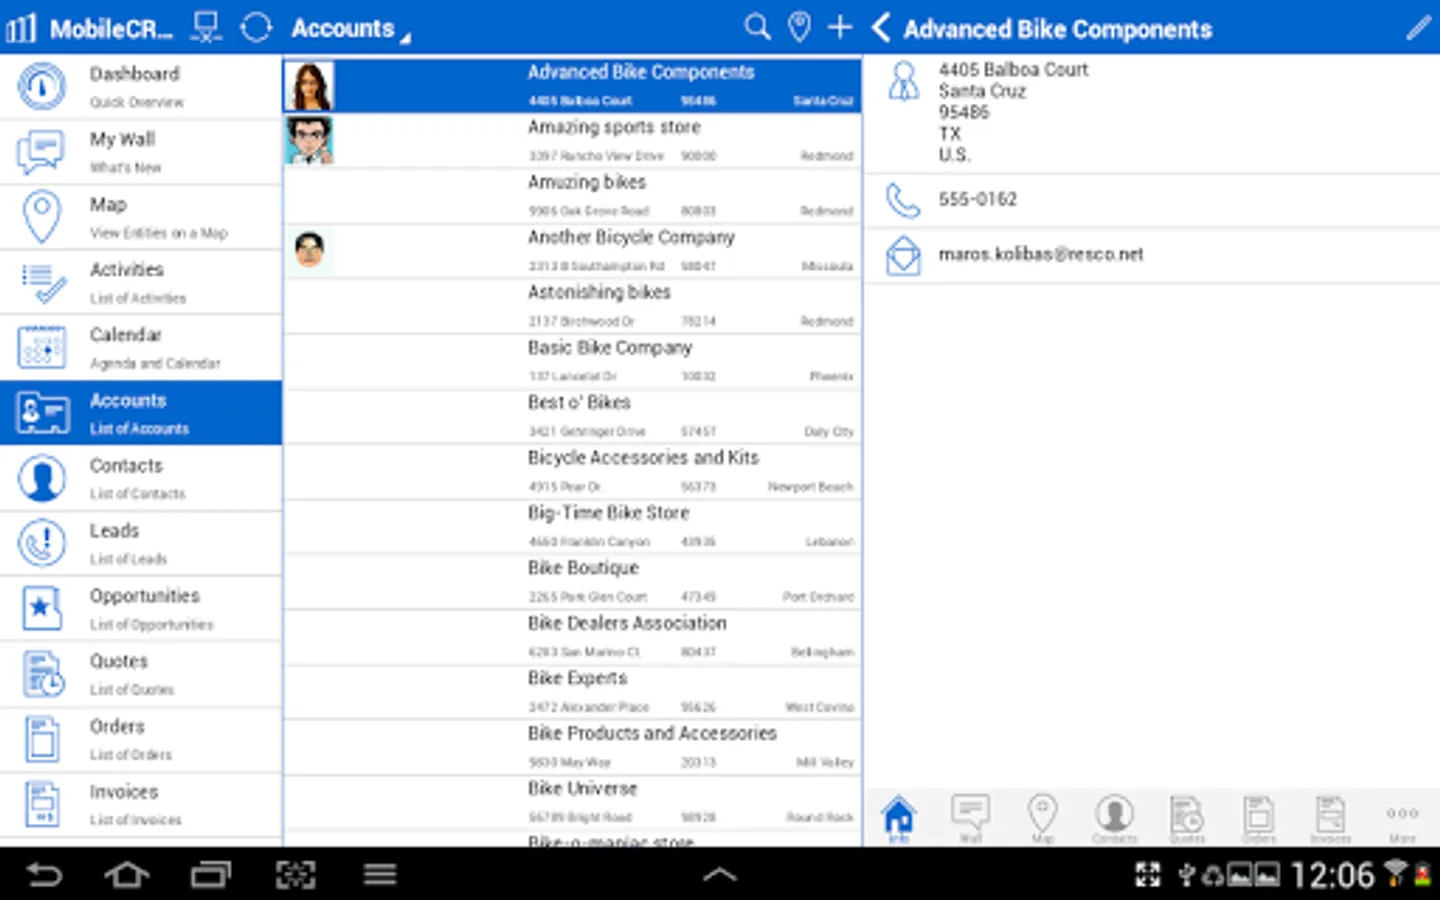Click the search magnifier icon

pos(758,27)
